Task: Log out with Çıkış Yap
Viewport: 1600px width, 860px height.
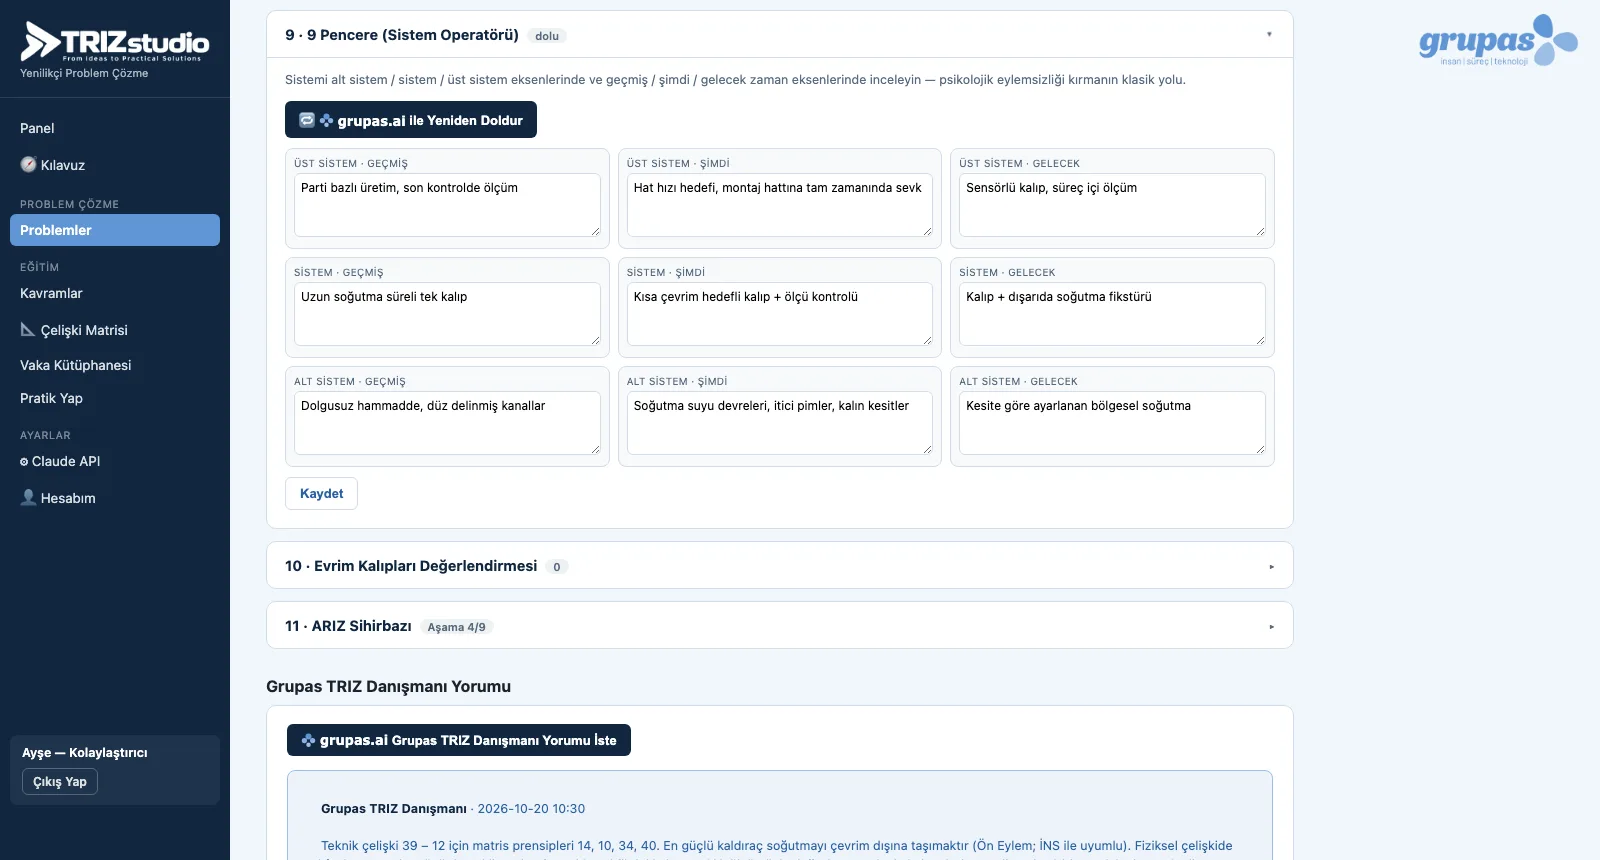Action: click(60, 782)
